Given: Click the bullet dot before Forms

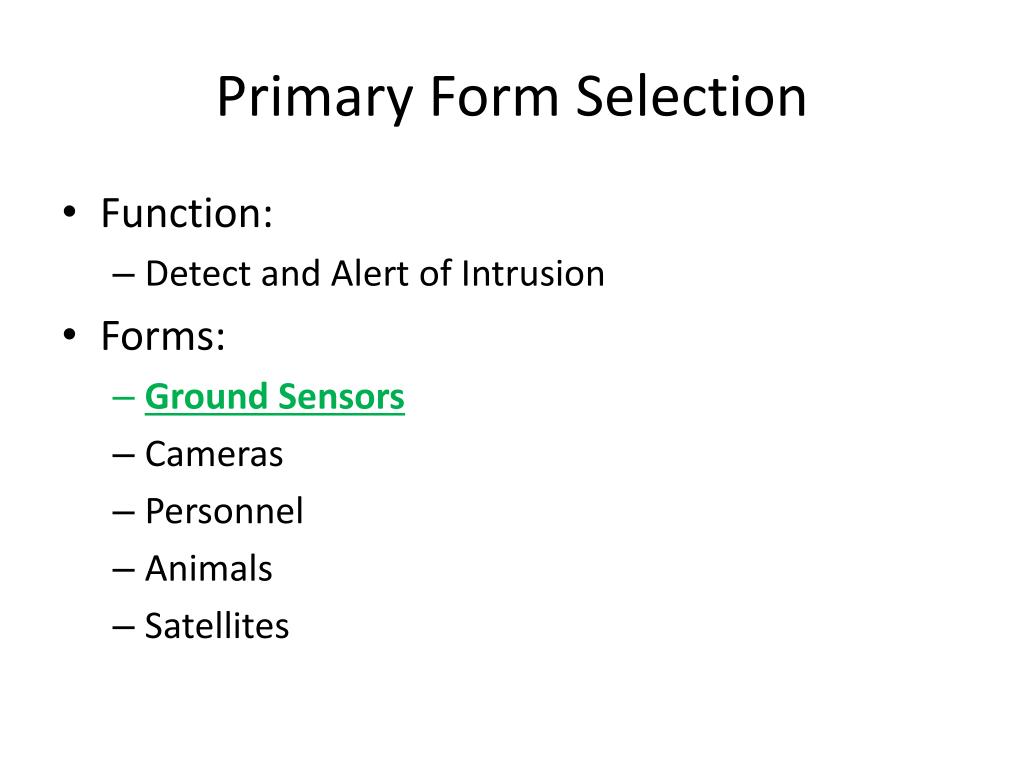Looking at the screenshot, I should click(x=69, y=335).
